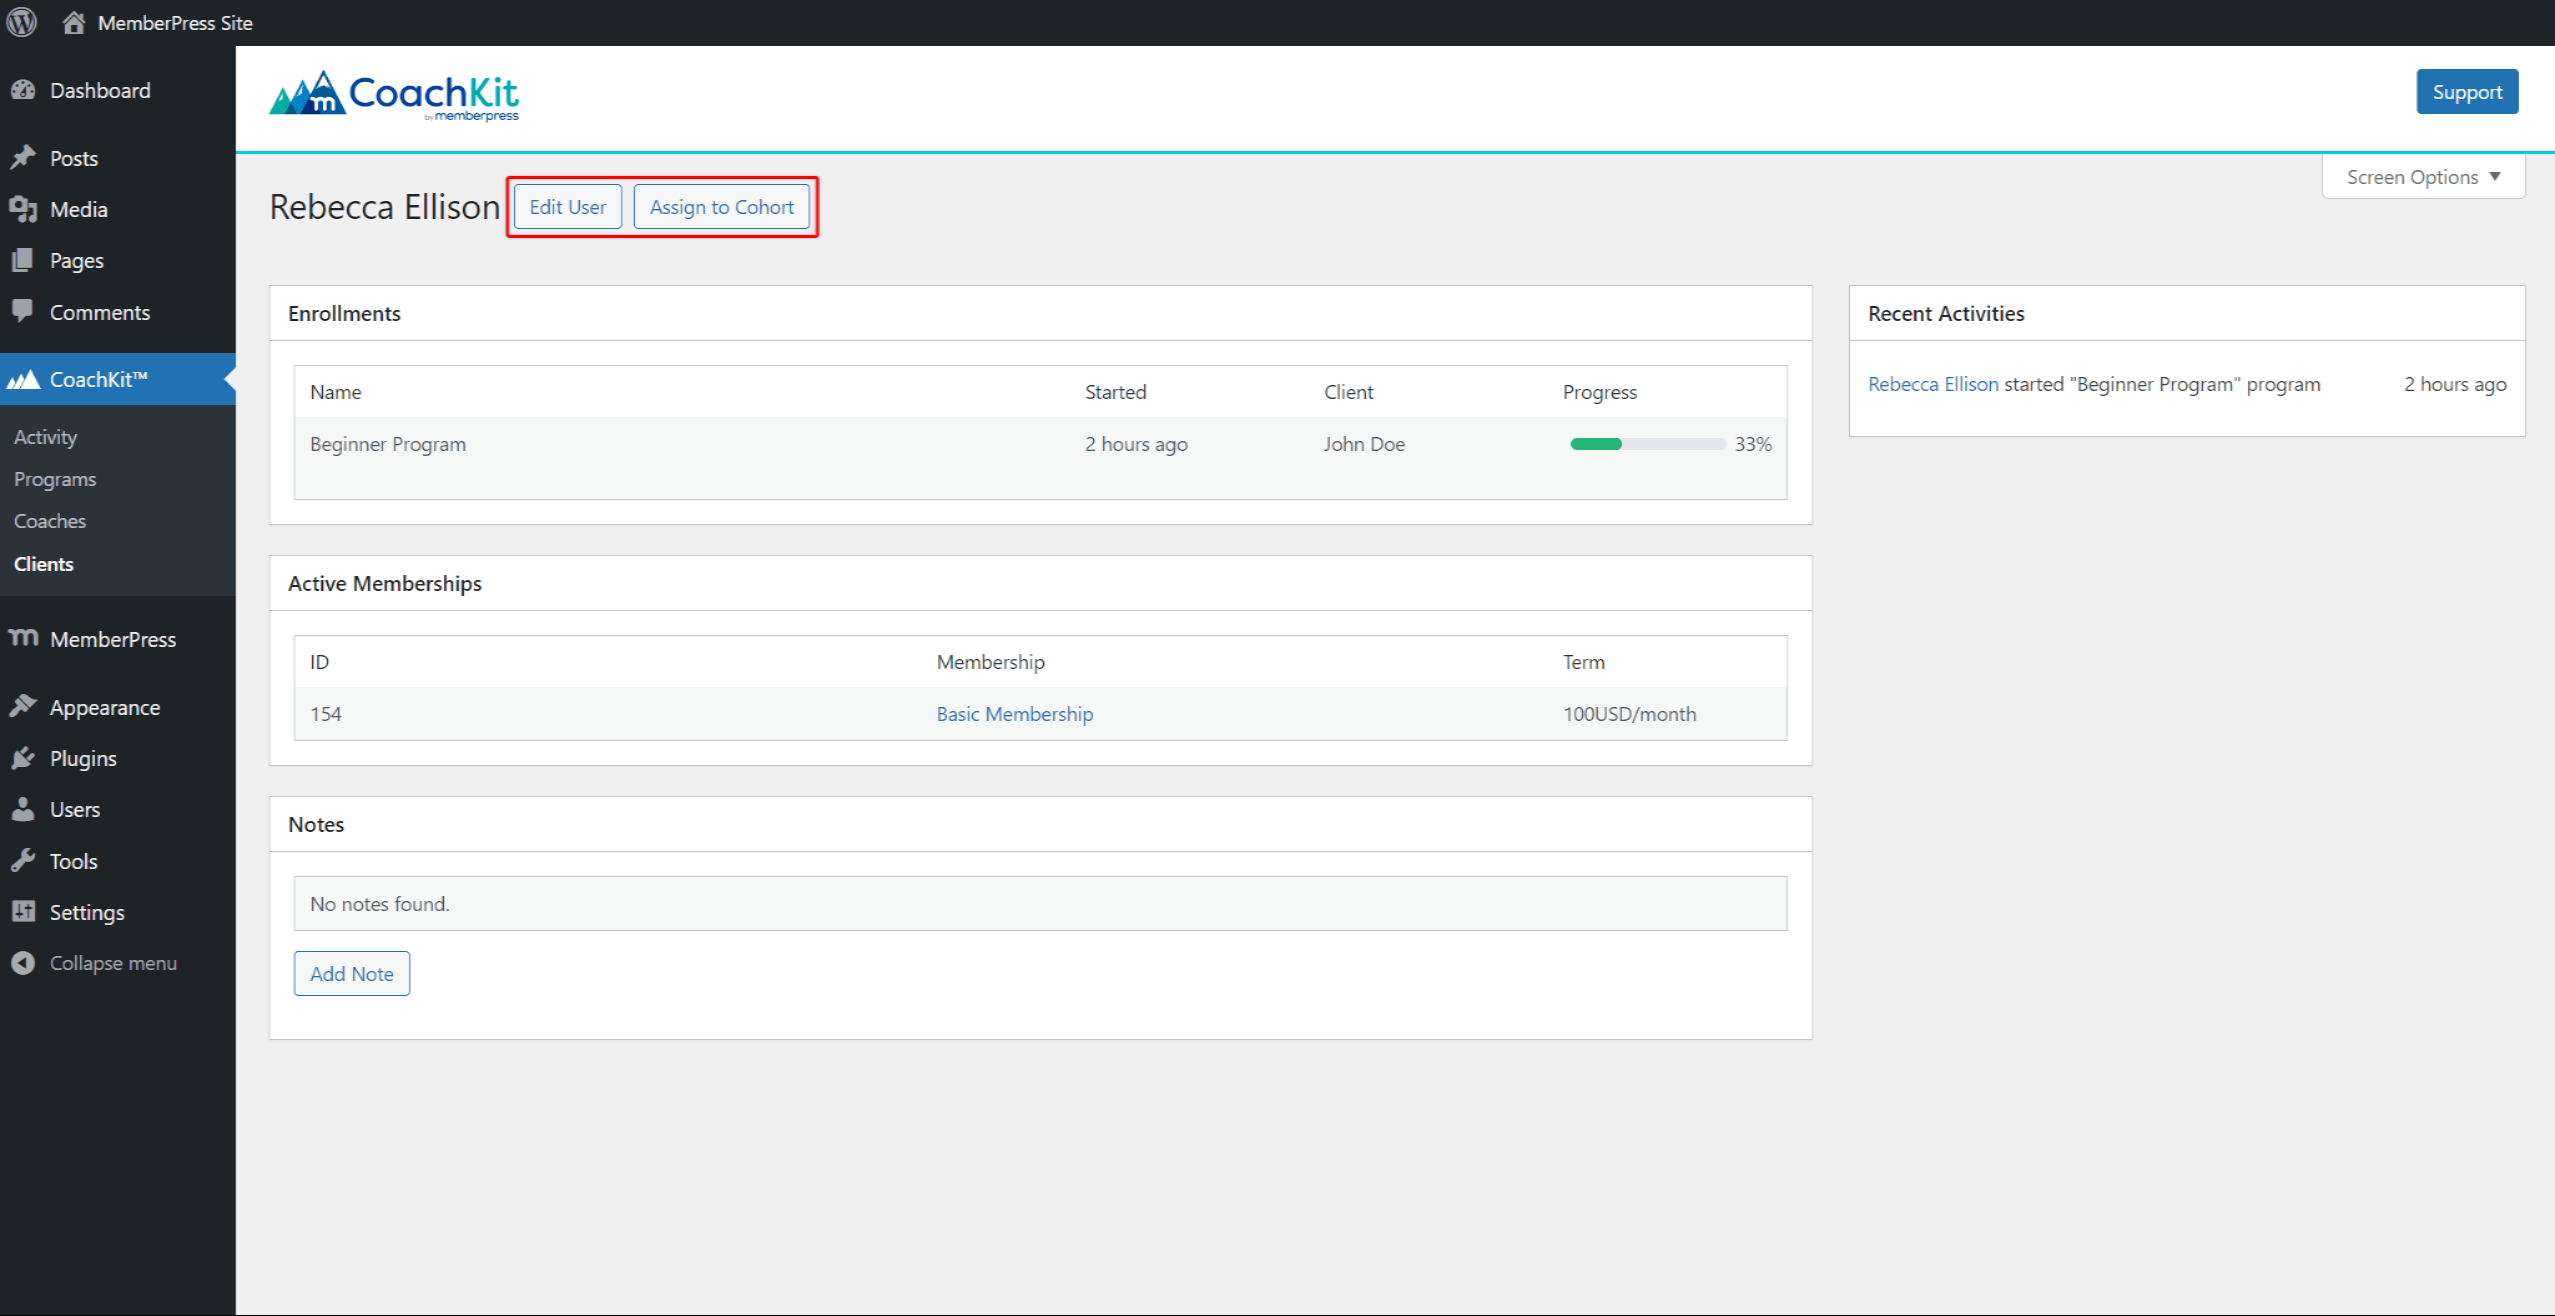Open the Activity section in CoachKit
This screenshot has height=1316, width=2555.
(x=42, y=436)
